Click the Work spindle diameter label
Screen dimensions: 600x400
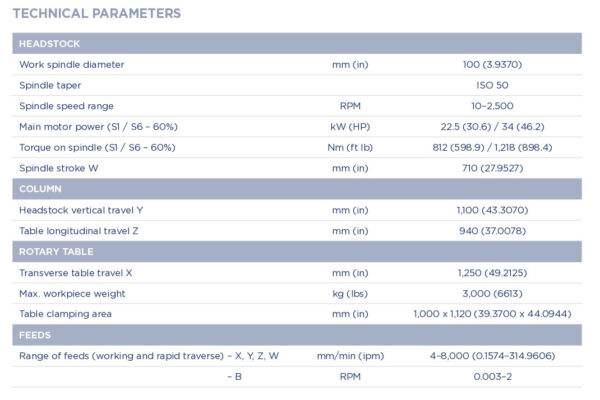[85, 65]
